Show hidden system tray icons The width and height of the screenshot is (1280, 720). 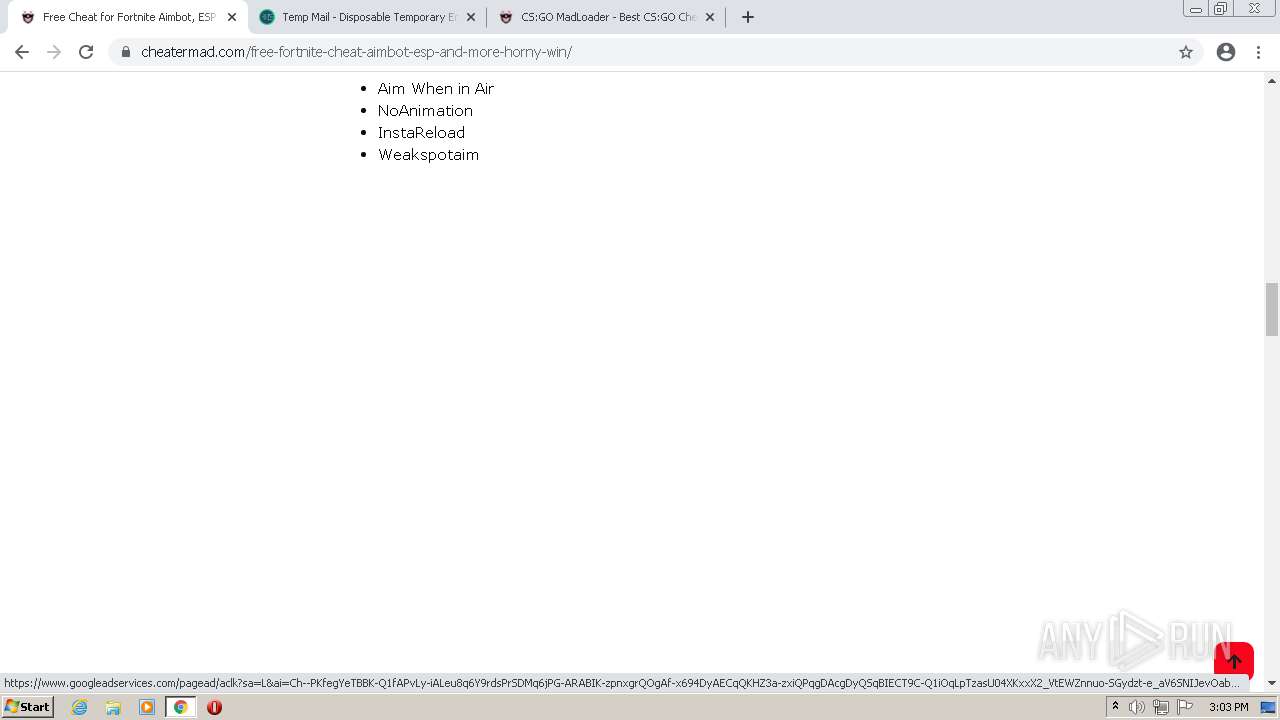click(1115, 707)
